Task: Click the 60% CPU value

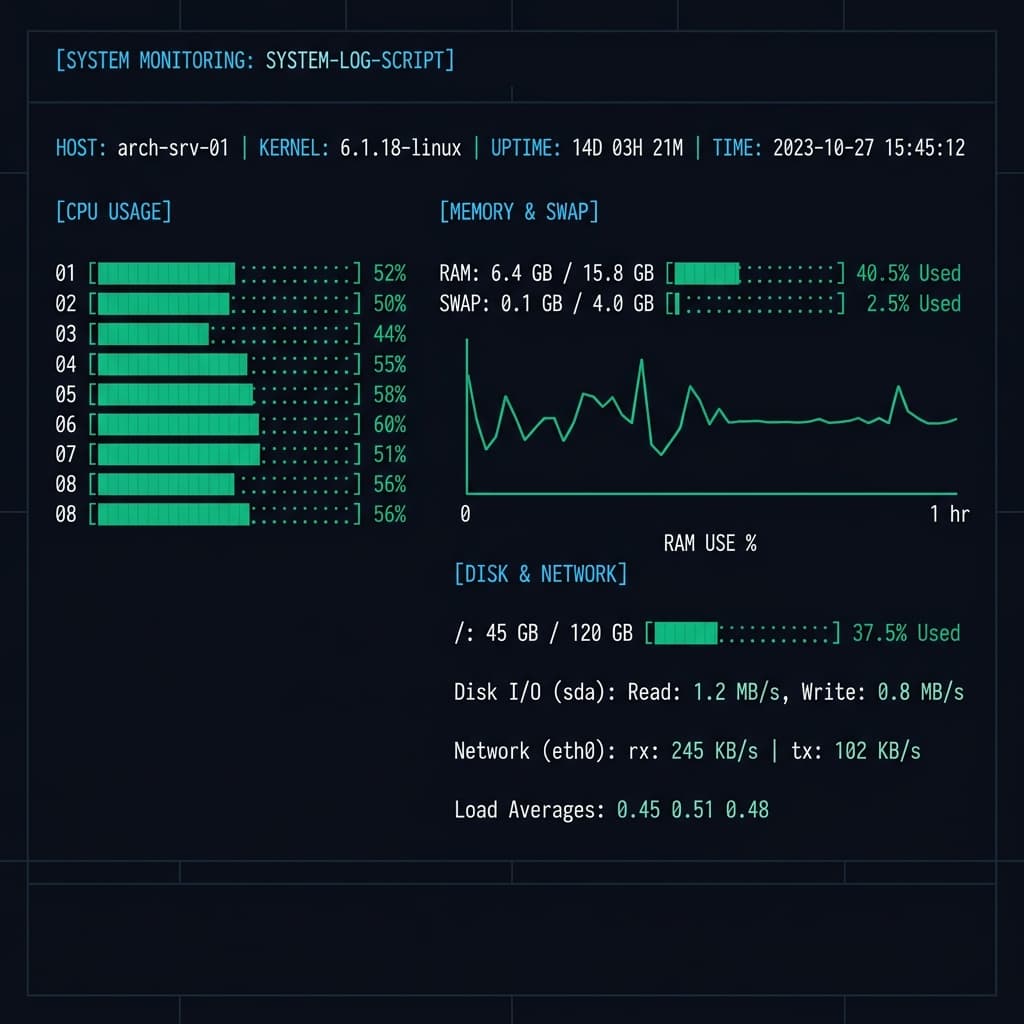Action: click(390, 424)
